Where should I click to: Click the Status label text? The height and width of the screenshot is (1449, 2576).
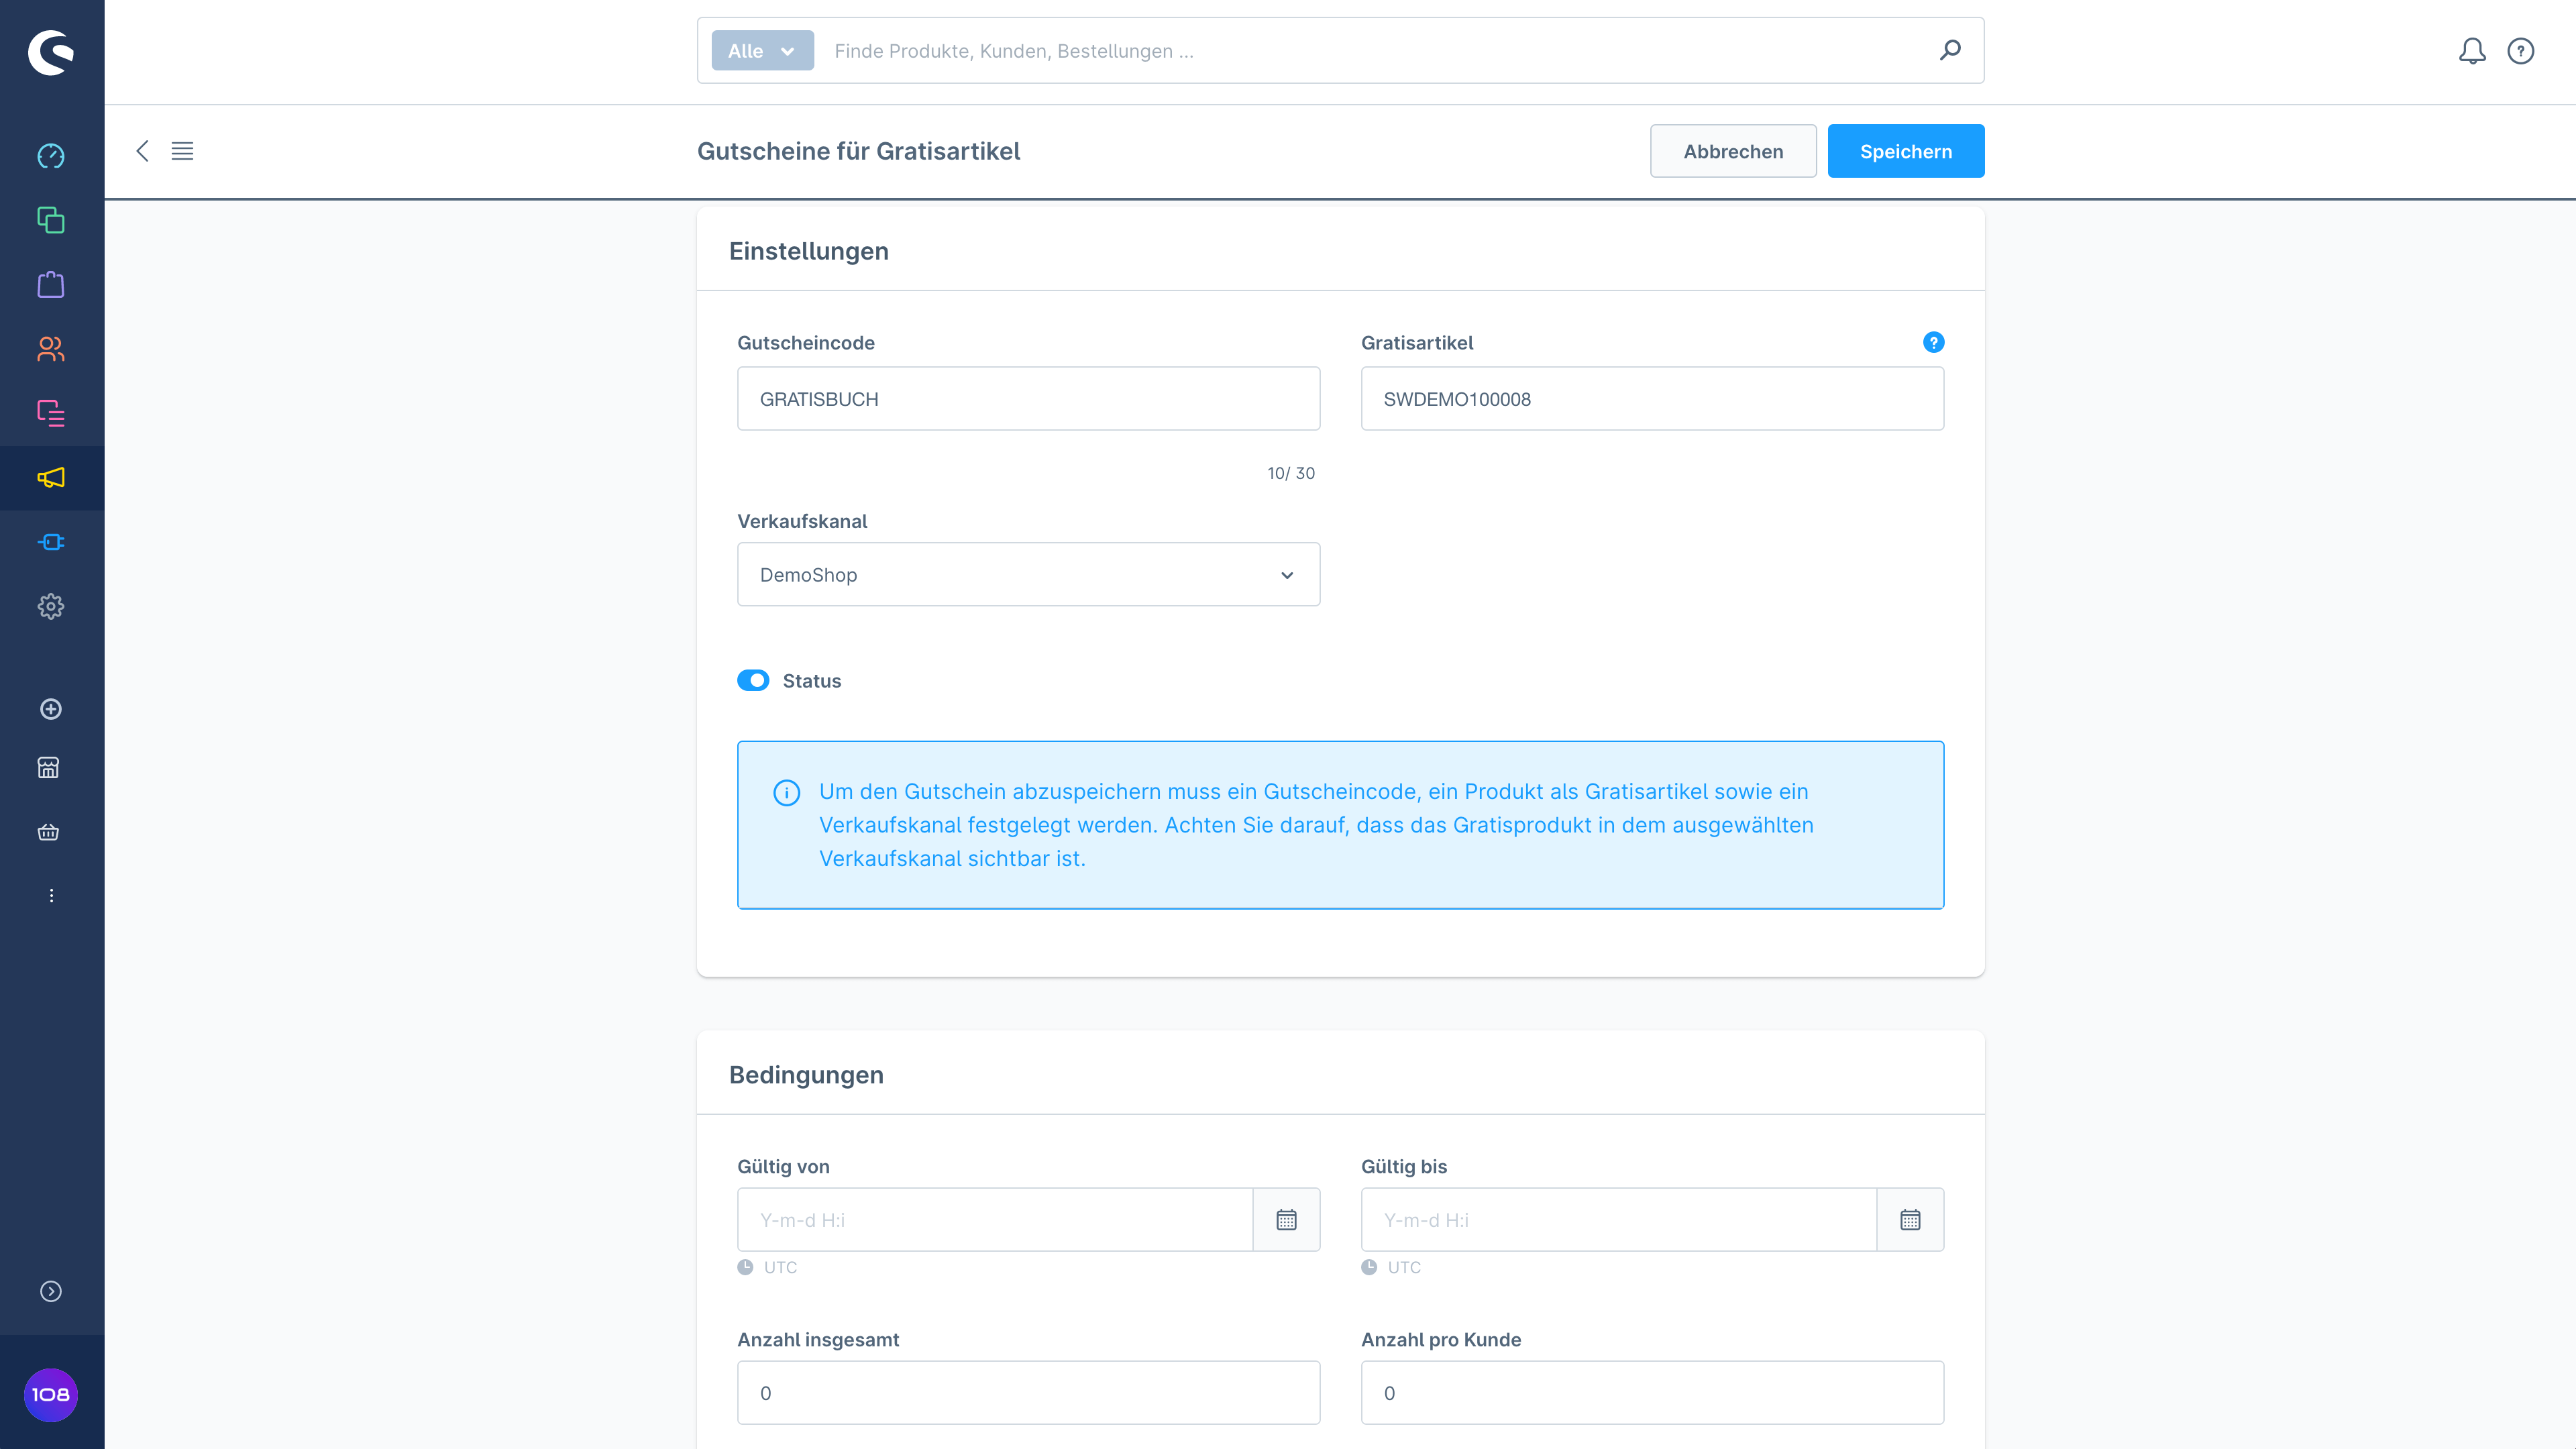point(811,680)
